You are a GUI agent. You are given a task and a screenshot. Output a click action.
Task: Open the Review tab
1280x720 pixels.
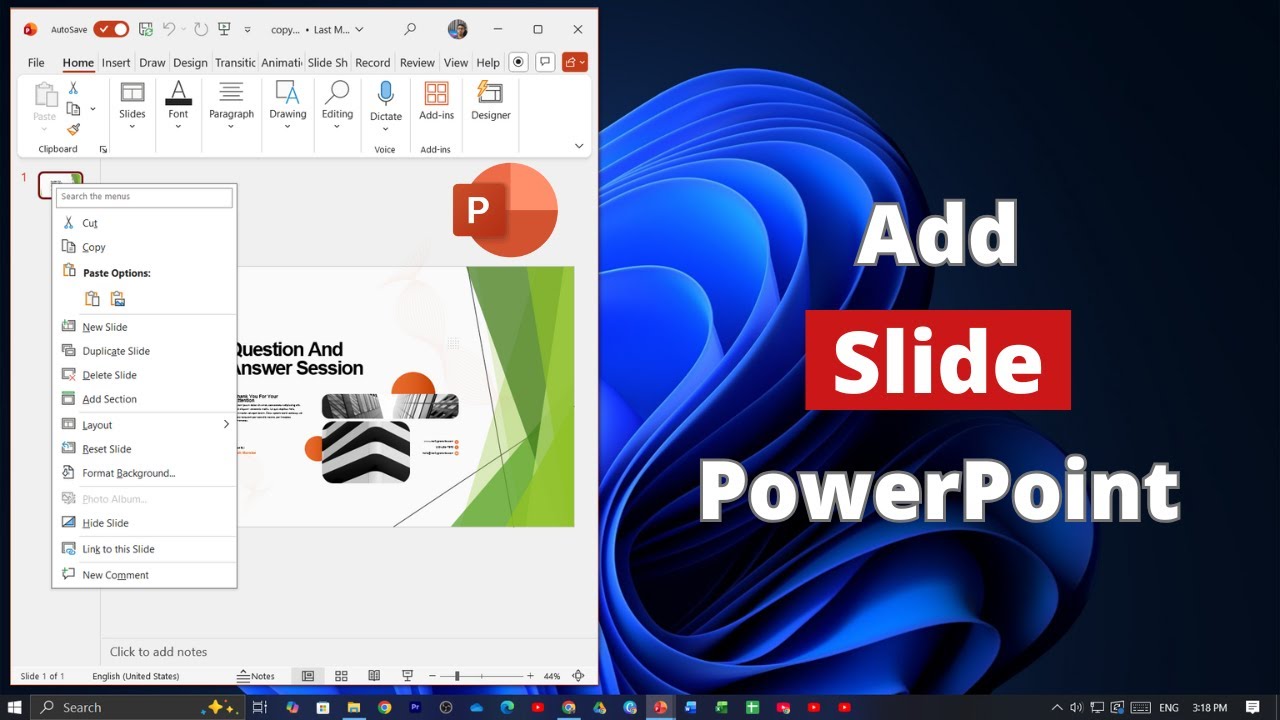click(417, 62)
